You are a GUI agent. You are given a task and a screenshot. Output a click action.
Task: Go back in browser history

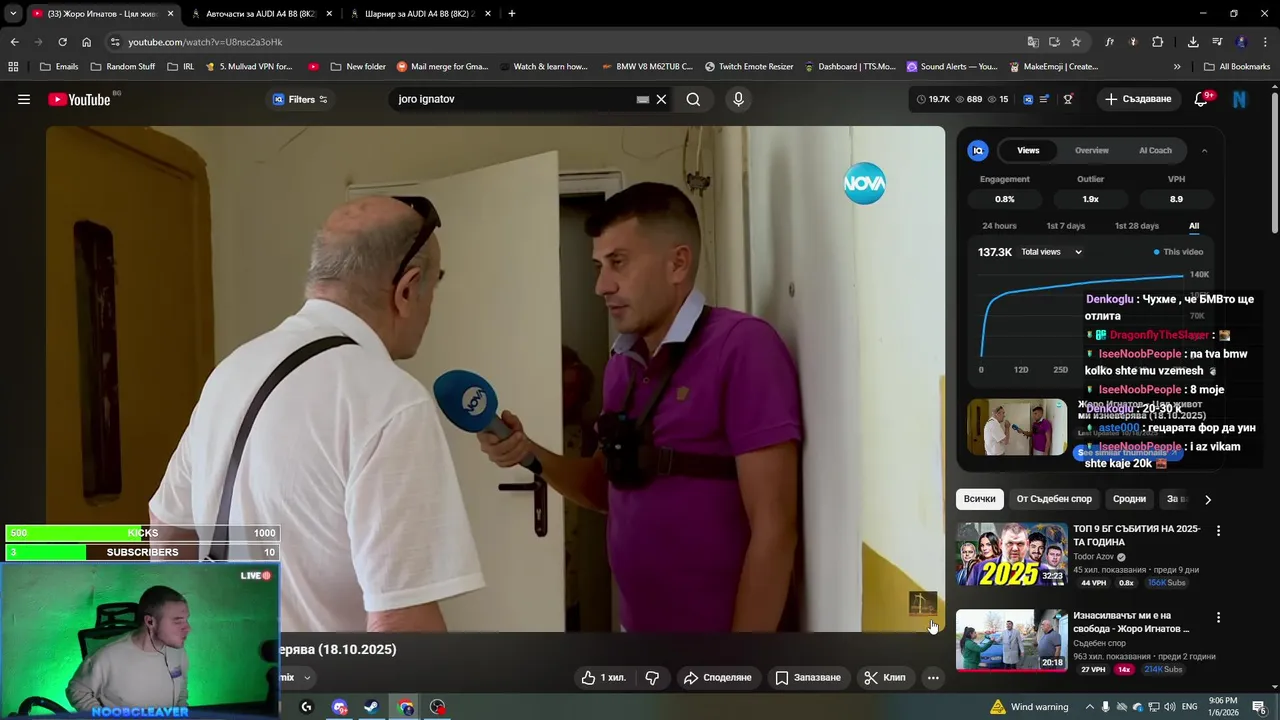(x=14, y=42)
